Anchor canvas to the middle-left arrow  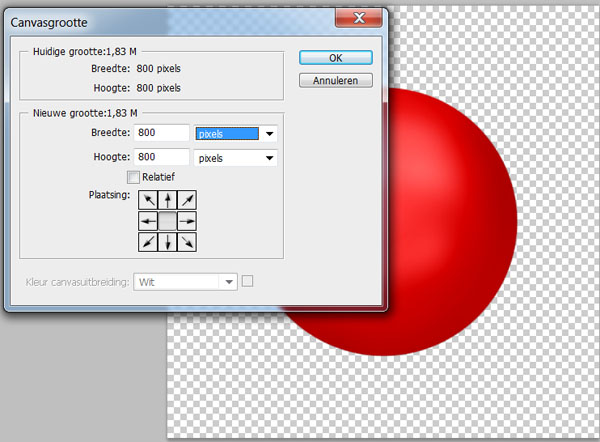click(148, 221)
